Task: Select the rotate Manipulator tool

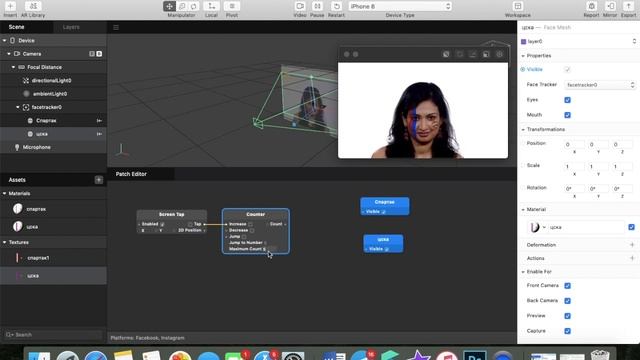Action: pos(194,6)
